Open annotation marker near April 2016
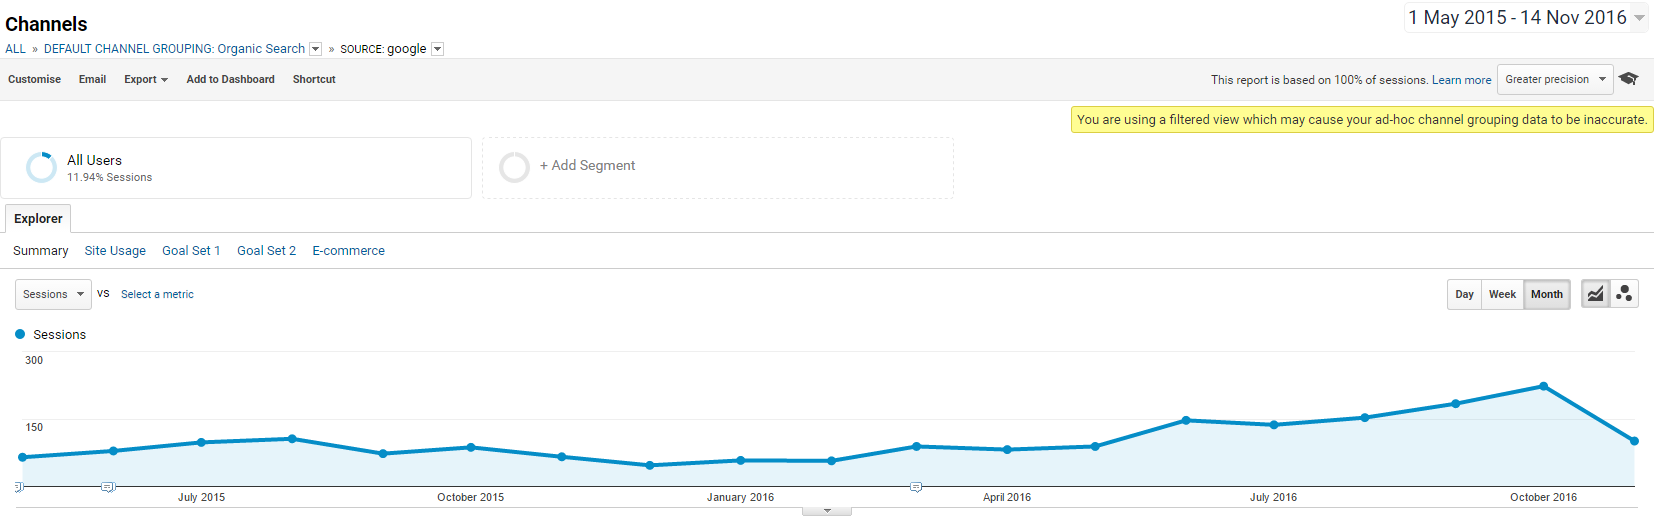The width and height of the screenshot is (1654, 529). click(x=915, y=487)
